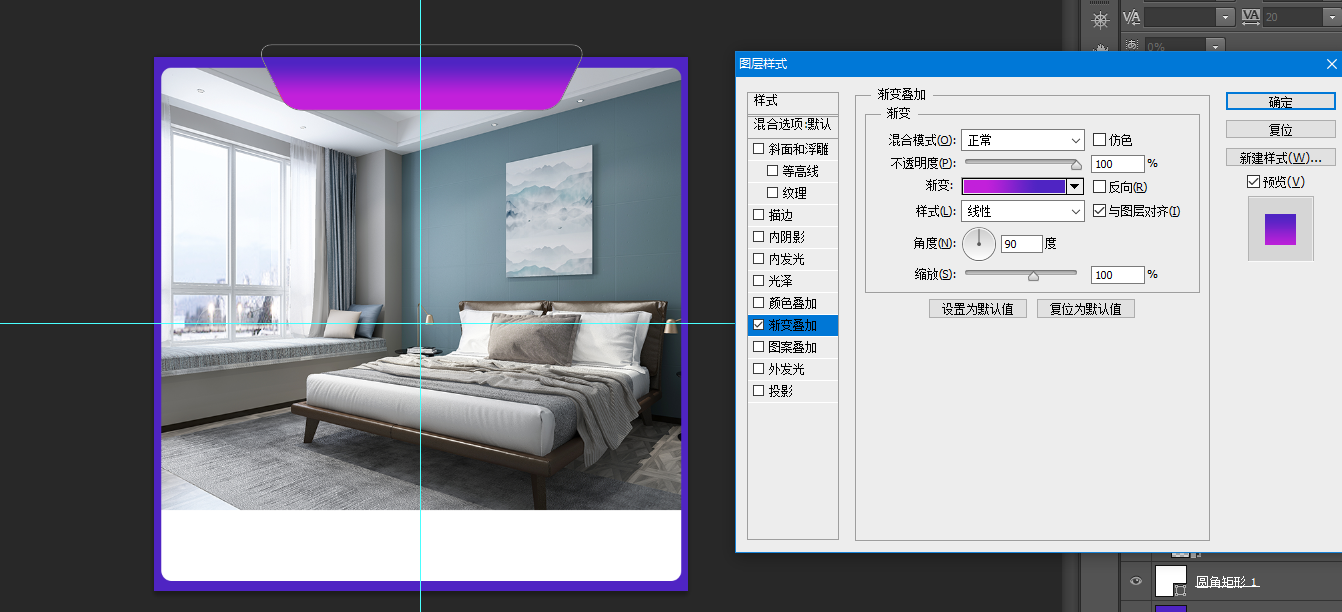This screenshot has width=1342, height=612.
Task: Select the 渐变叠加 style entry
Action: point(793,325)
